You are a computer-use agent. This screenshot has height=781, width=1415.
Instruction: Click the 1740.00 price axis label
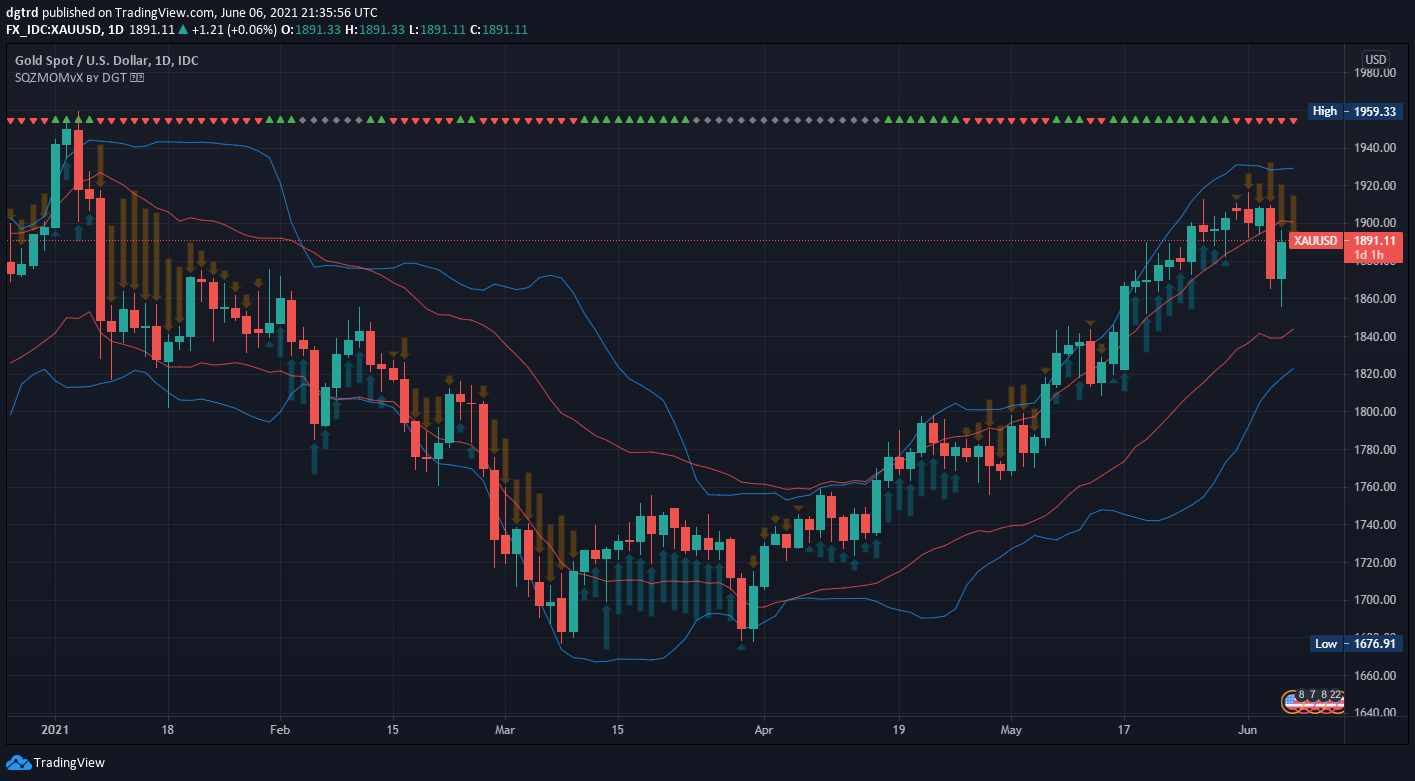[1376, 525]
